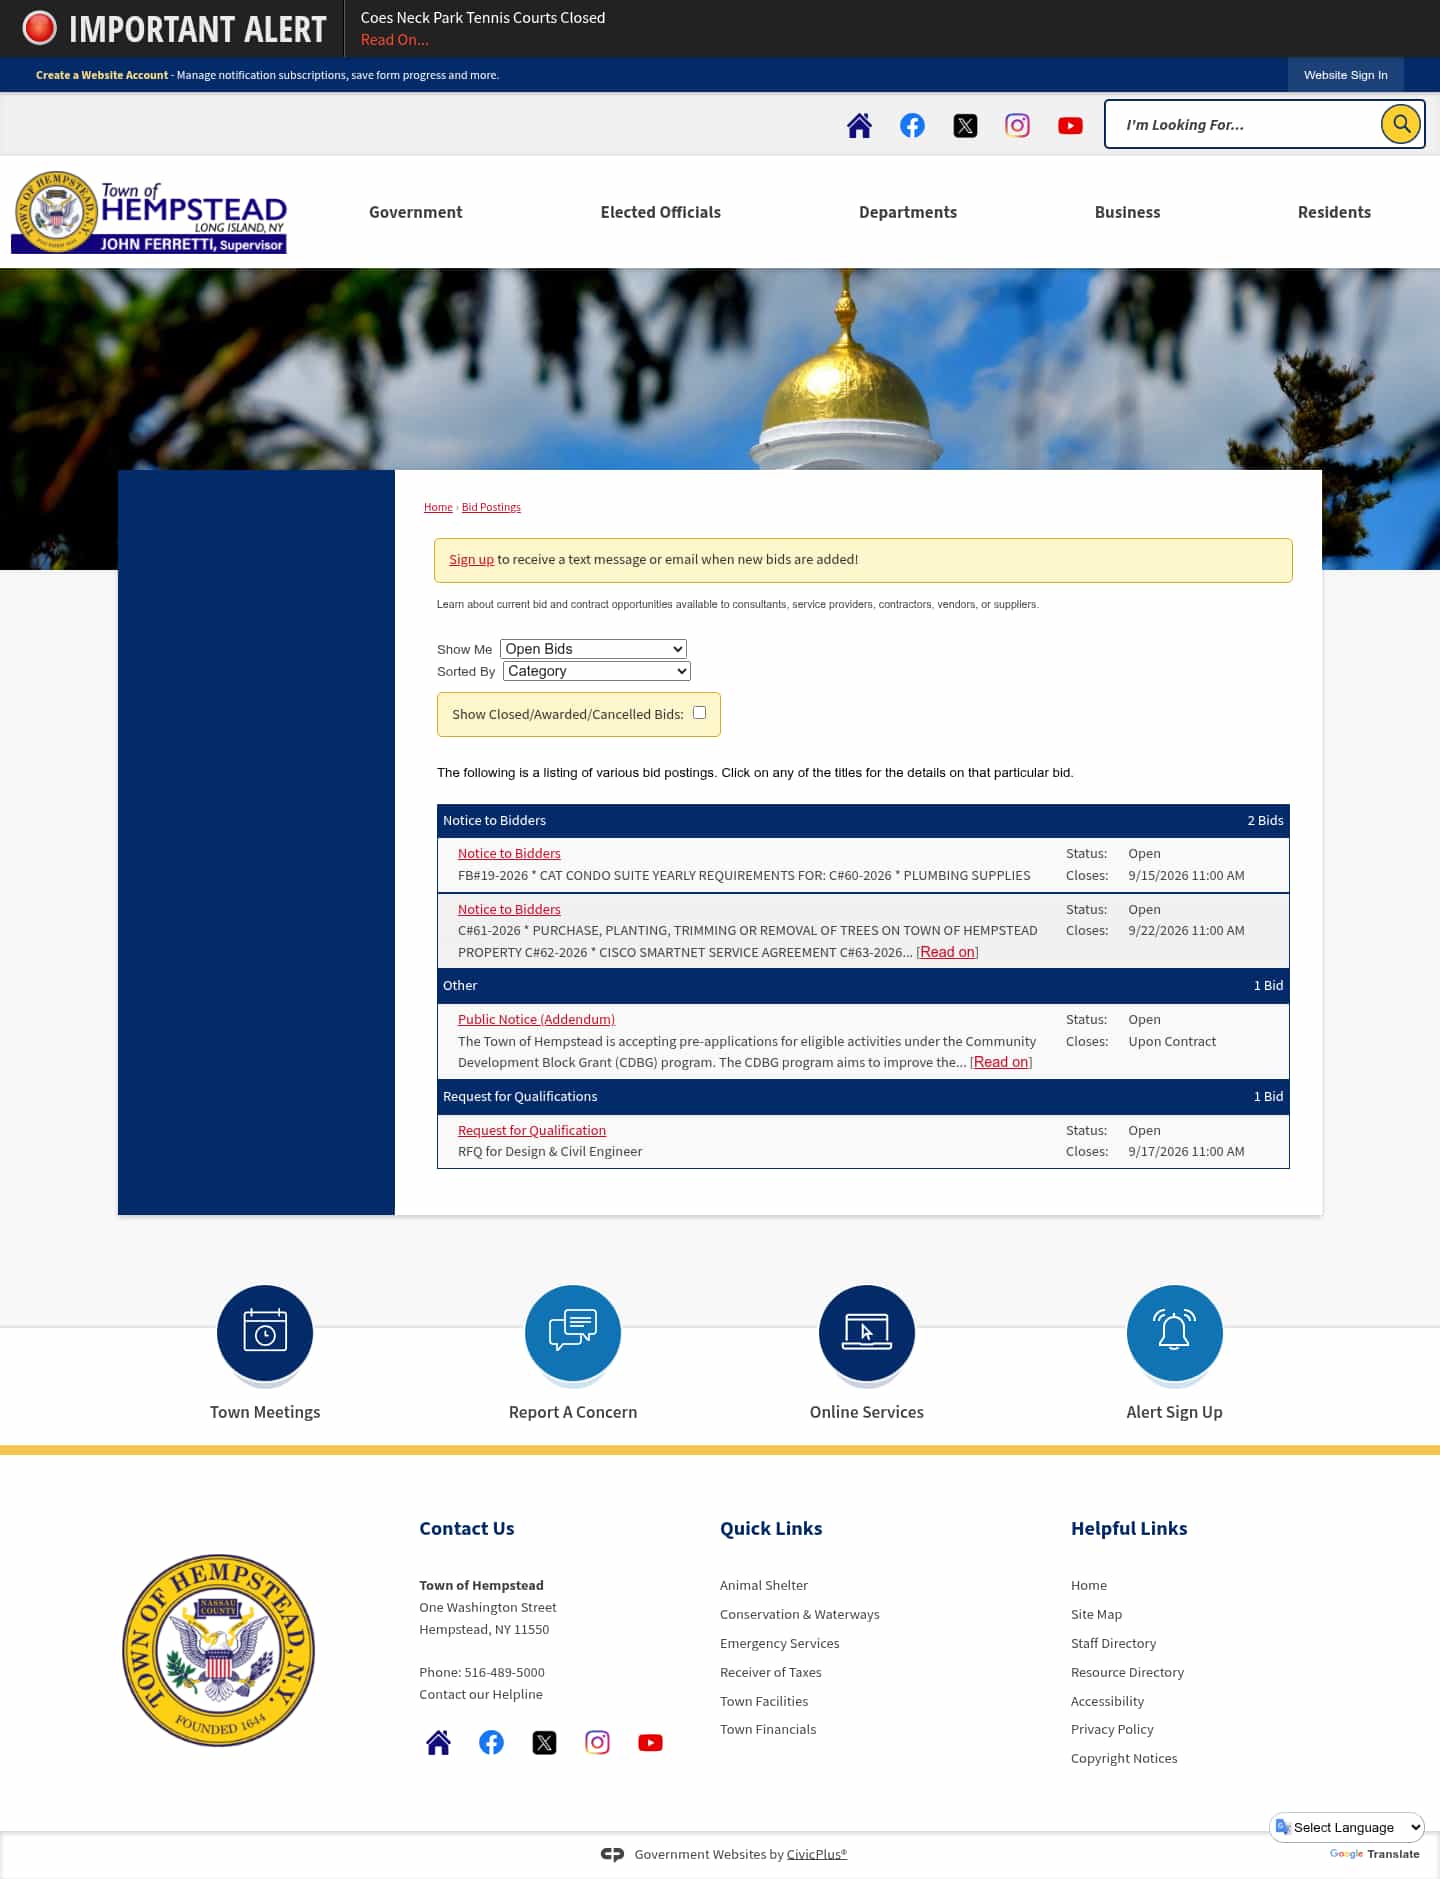The width and height of the screenshot is (1440, 1879).
Task: Open the Town Financials quick link
Action: (x=768, y=1729)
